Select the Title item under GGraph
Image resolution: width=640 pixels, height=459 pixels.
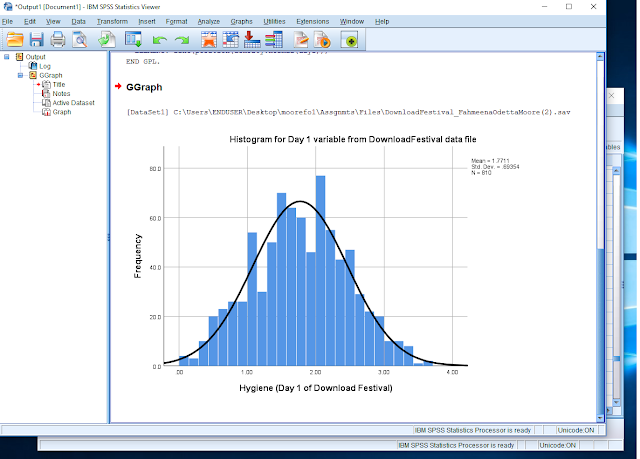click(59, 84)
